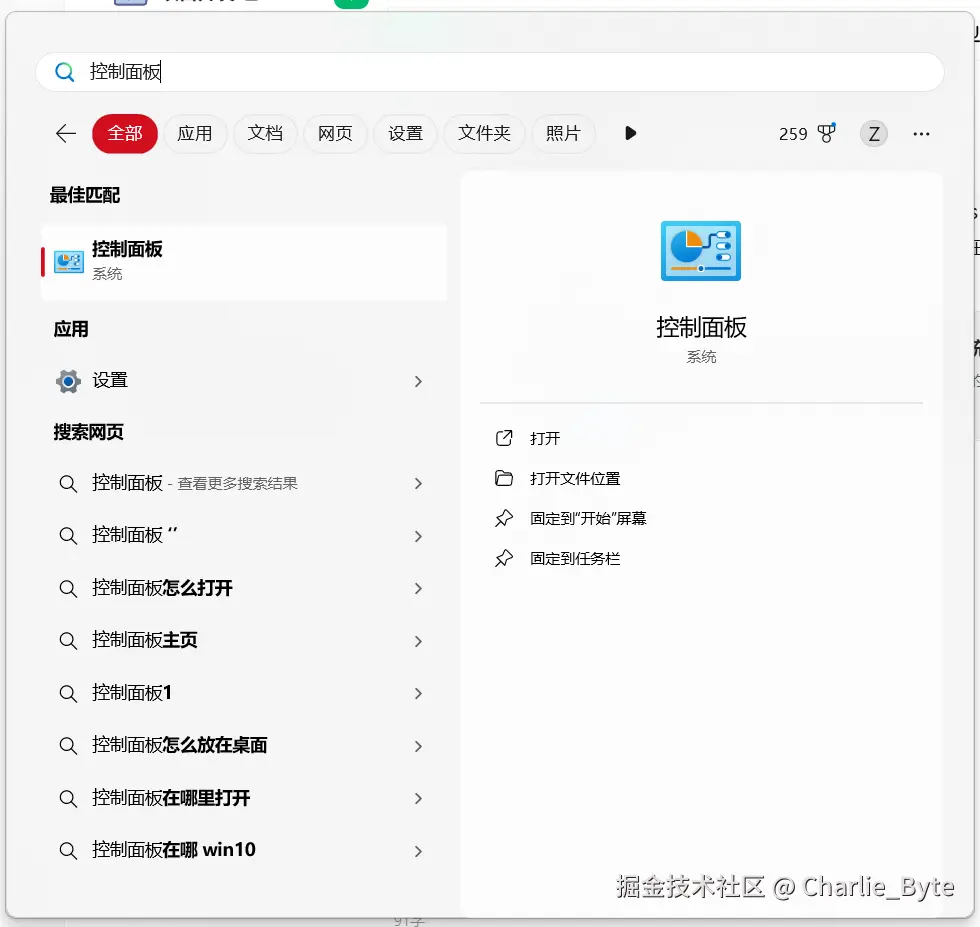The width and height of the screenshot is (980, 927).
Task: Switch to the 文档 filter tab
Action: pyautogui.click(x=265, y=133)
